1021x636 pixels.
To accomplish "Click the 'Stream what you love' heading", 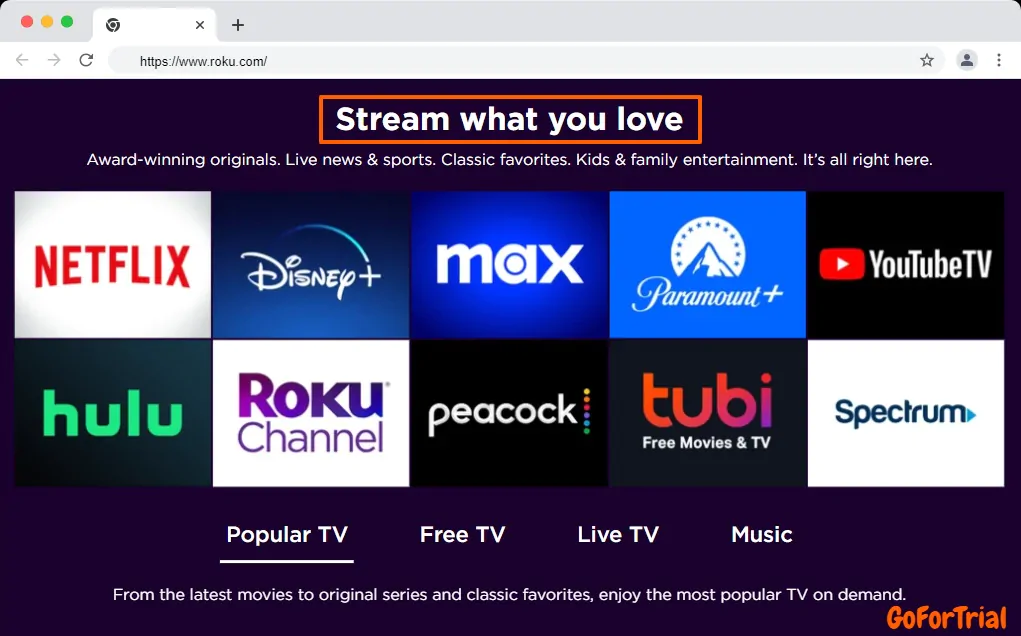I will point(510,119).
